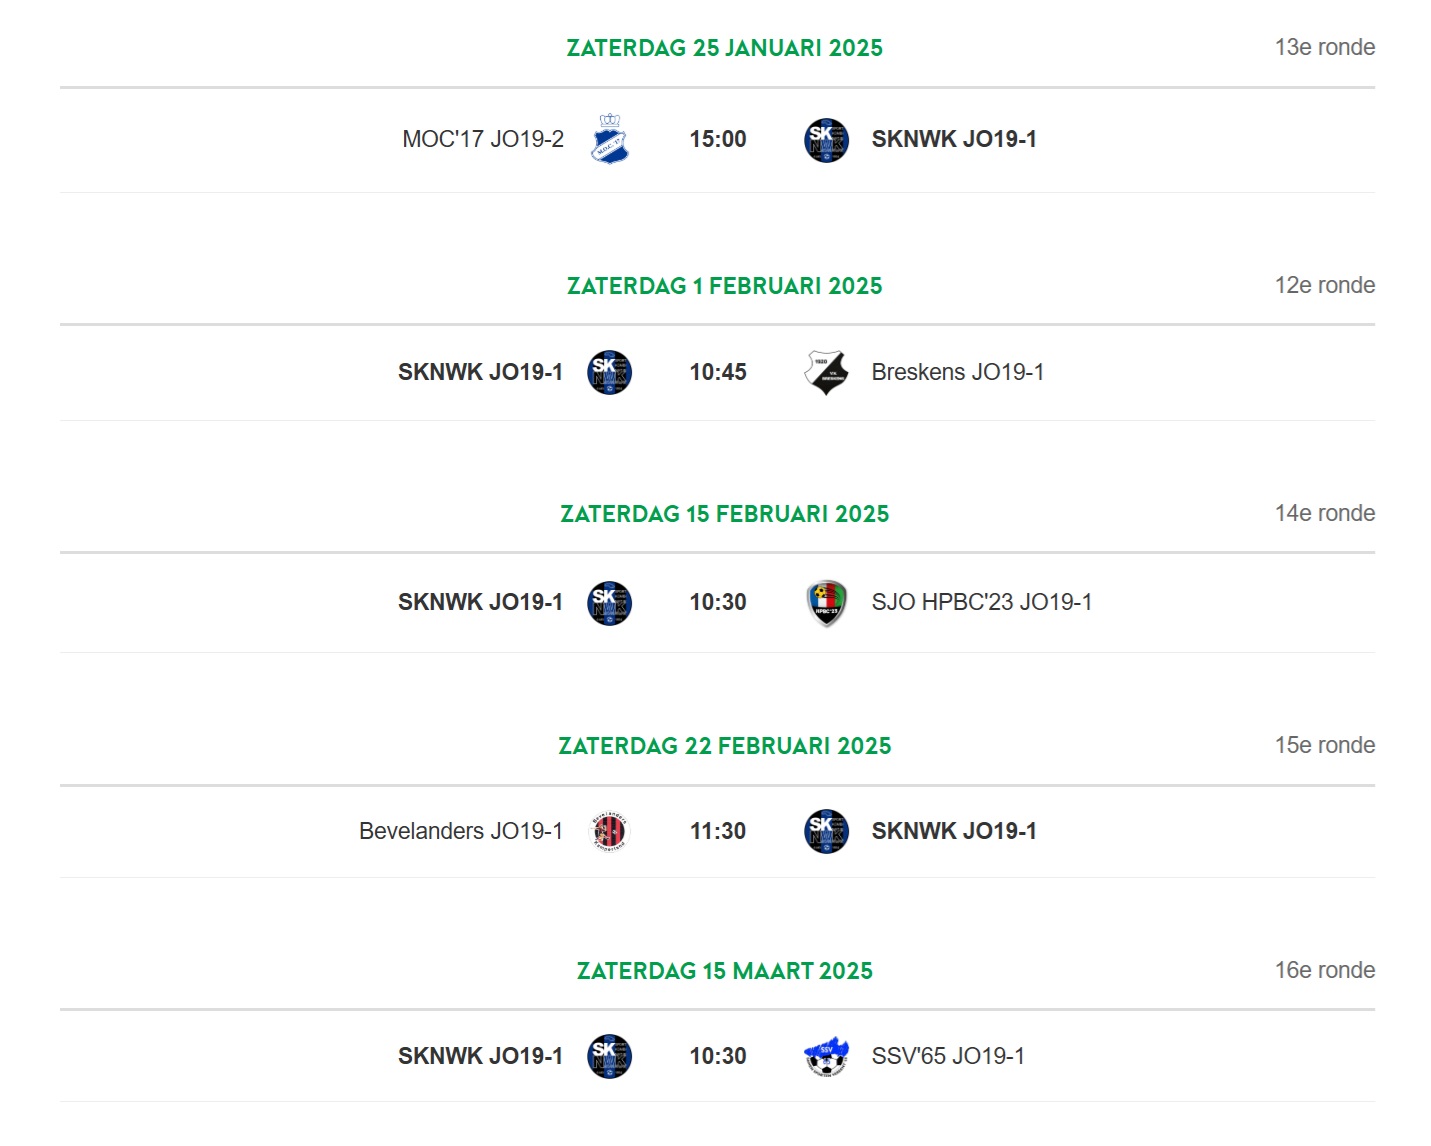Click SKNWK logo in the Breskens match
The height and width of the screenshot is (1146, 1431).
[609, 372]
